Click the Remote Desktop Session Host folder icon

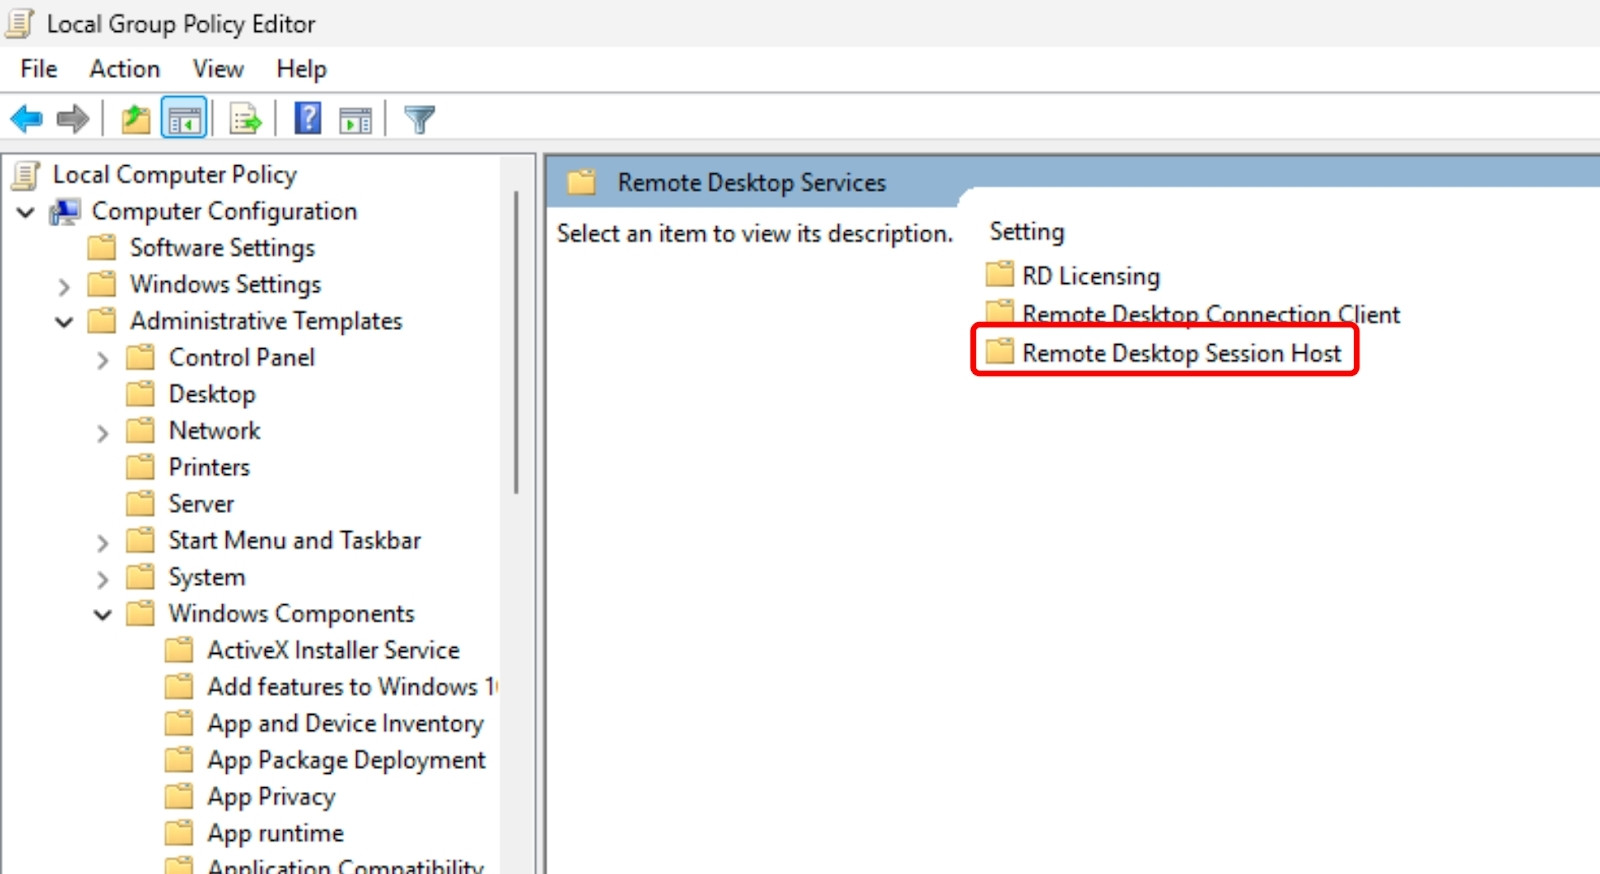click(999, 352)
